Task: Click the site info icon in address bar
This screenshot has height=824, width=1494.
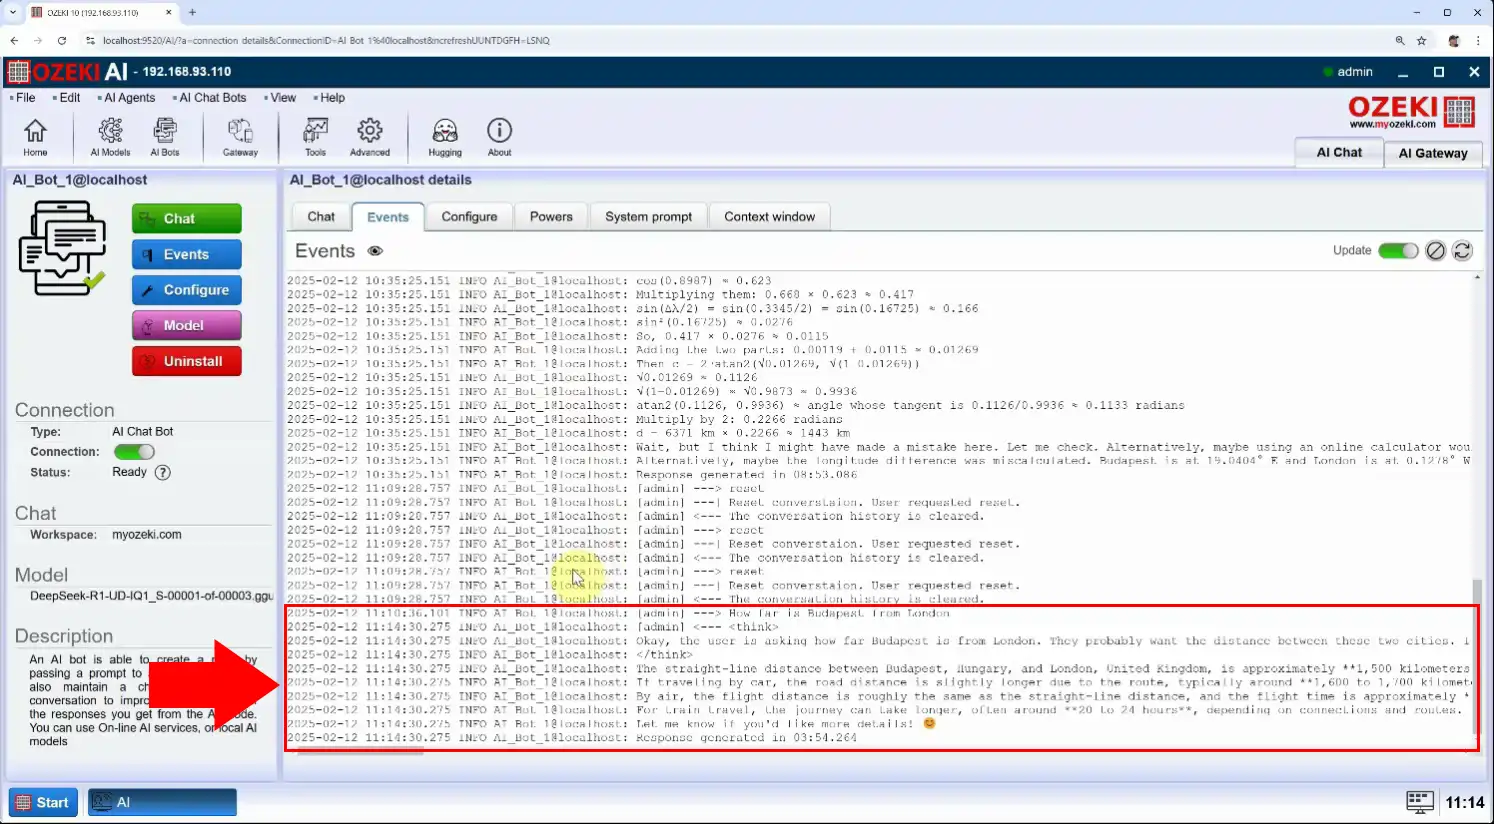Action: point(91,41)
